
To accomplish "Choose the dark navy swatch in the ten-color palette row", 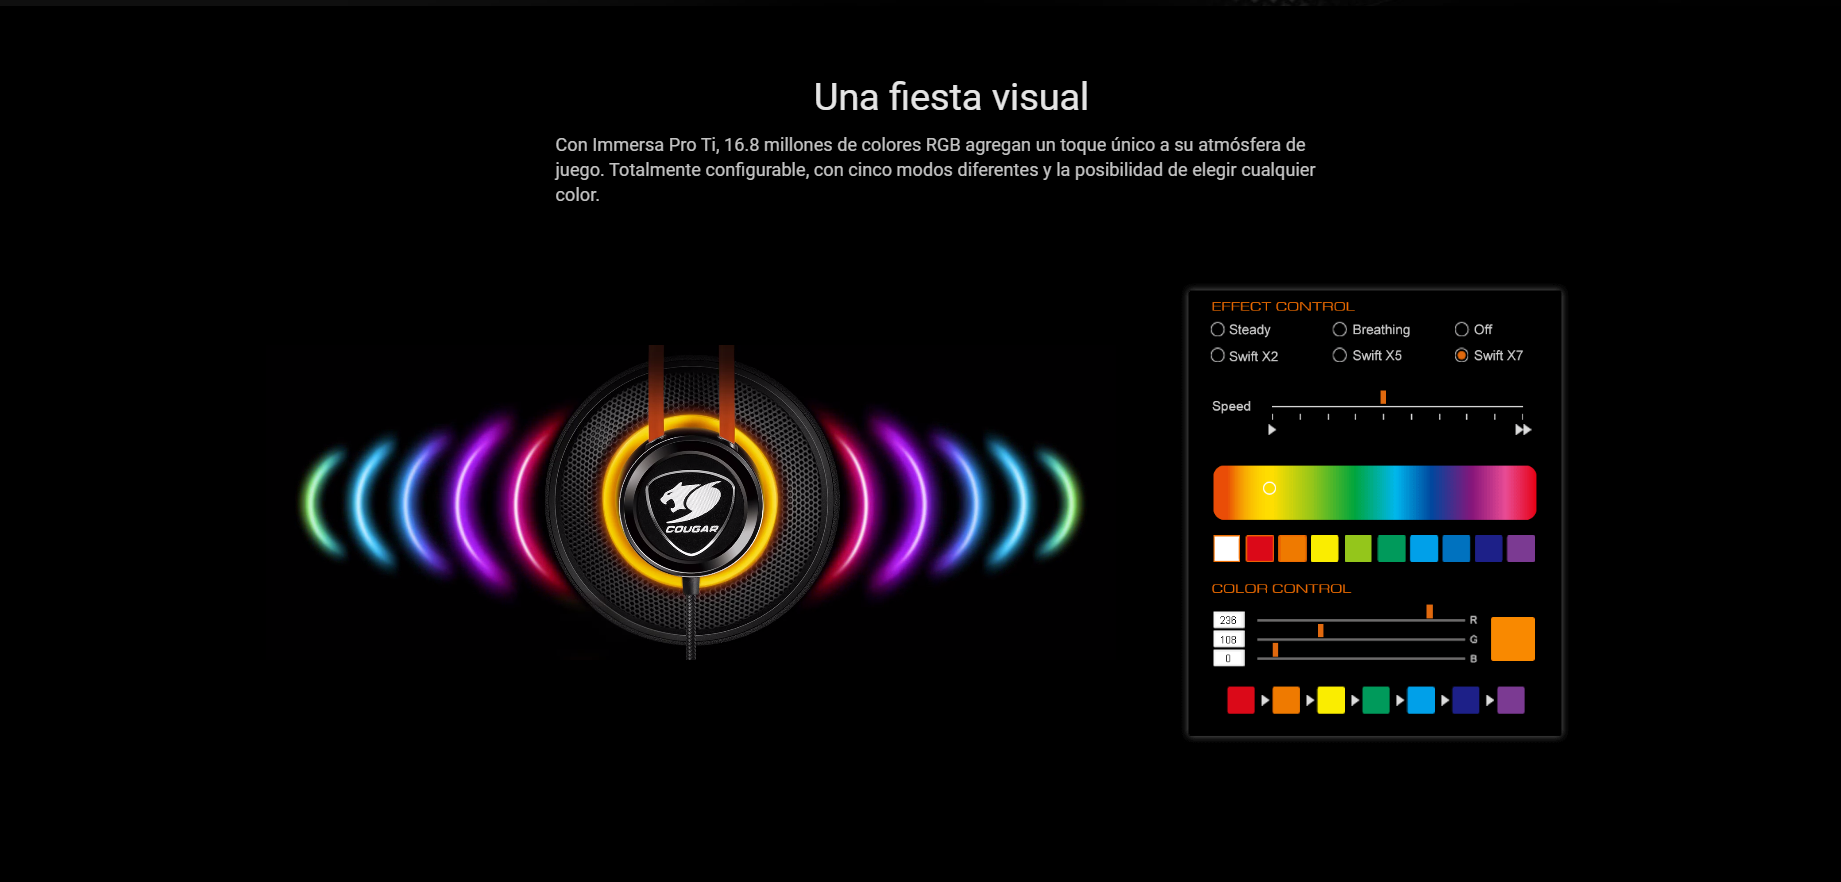I will 1489,548.
